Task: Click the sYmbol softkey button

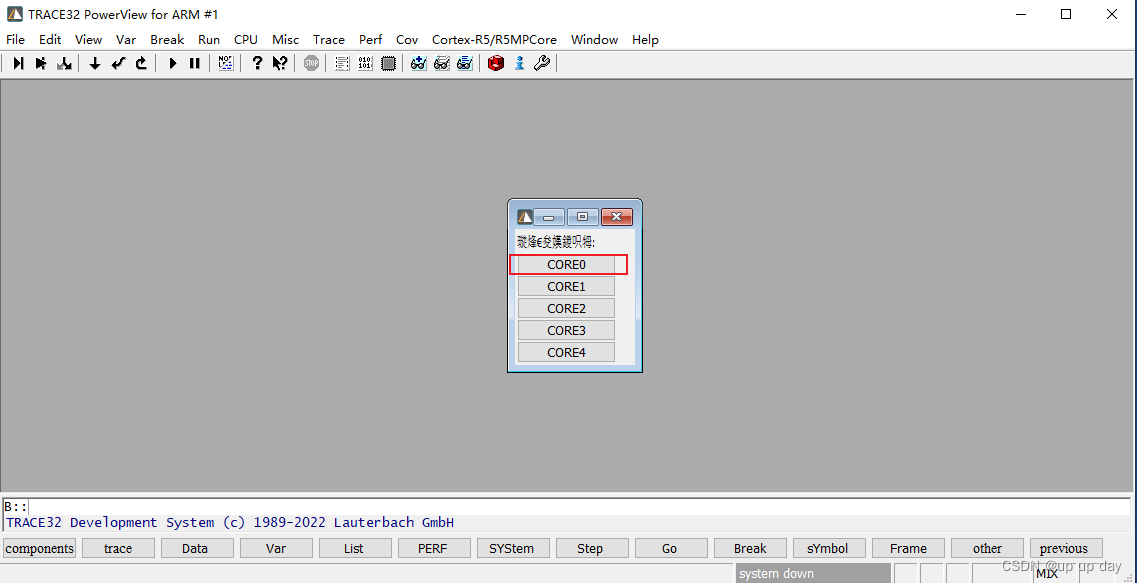Action: (830, 548)
